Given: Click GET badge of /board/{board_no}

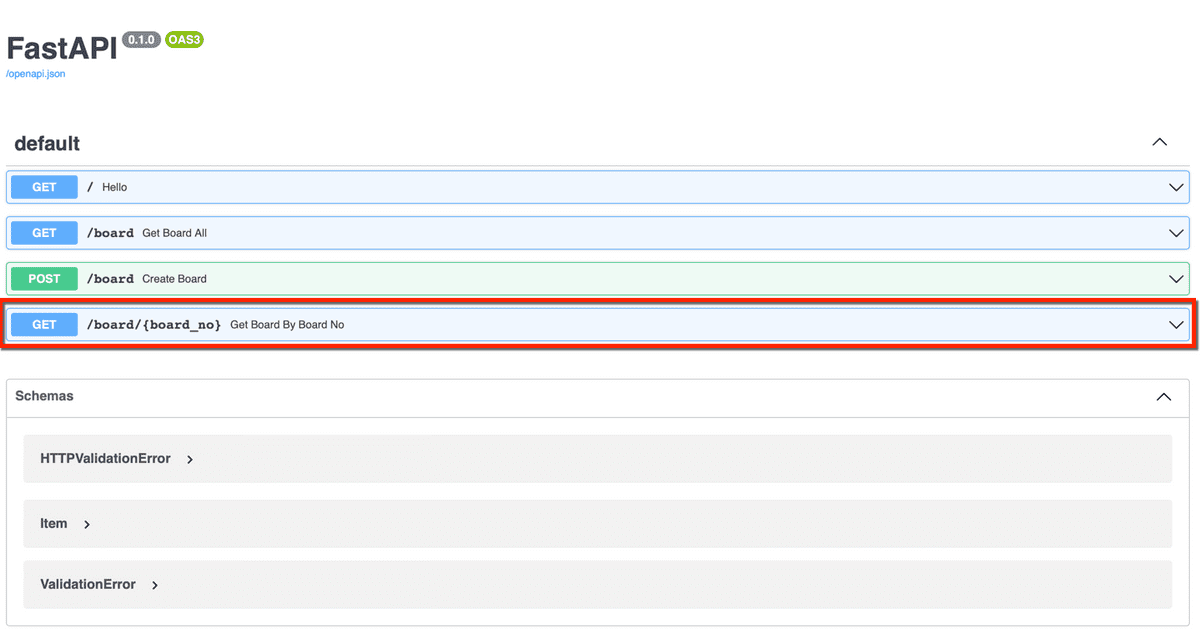Looking at the screenshot, I should pos(44,325).
